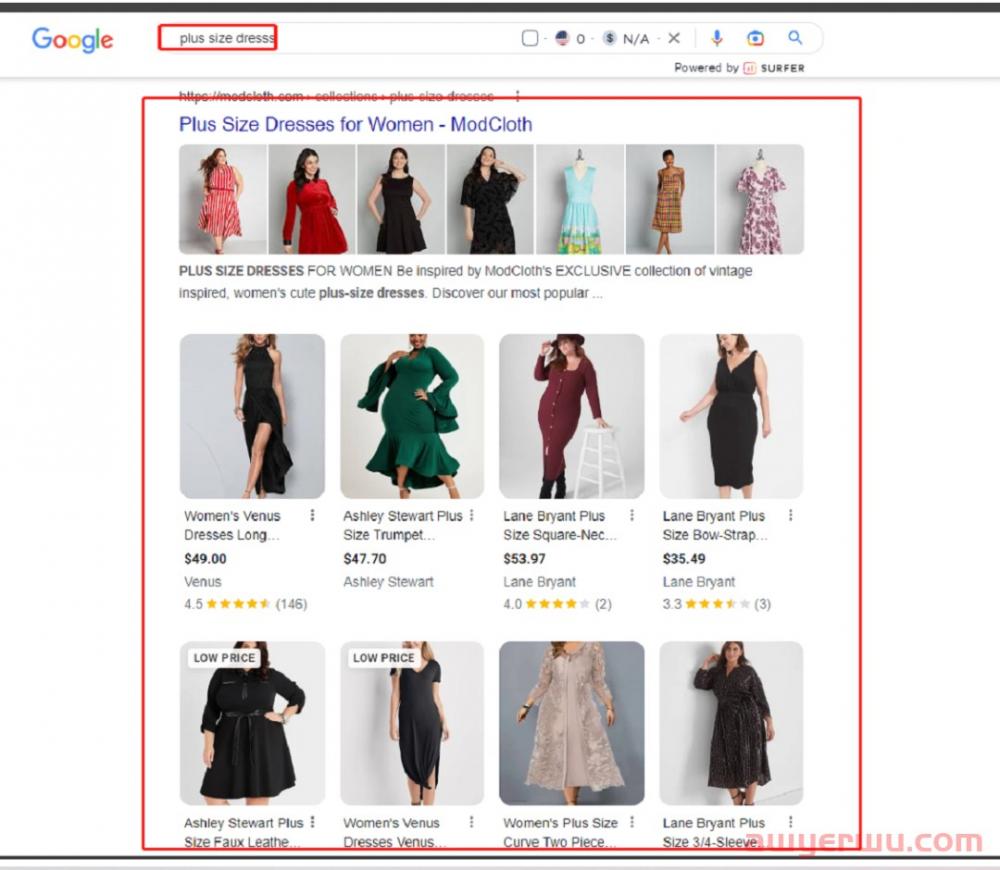
Task: Click the dollar CPC icon
Action: [610, 38]
